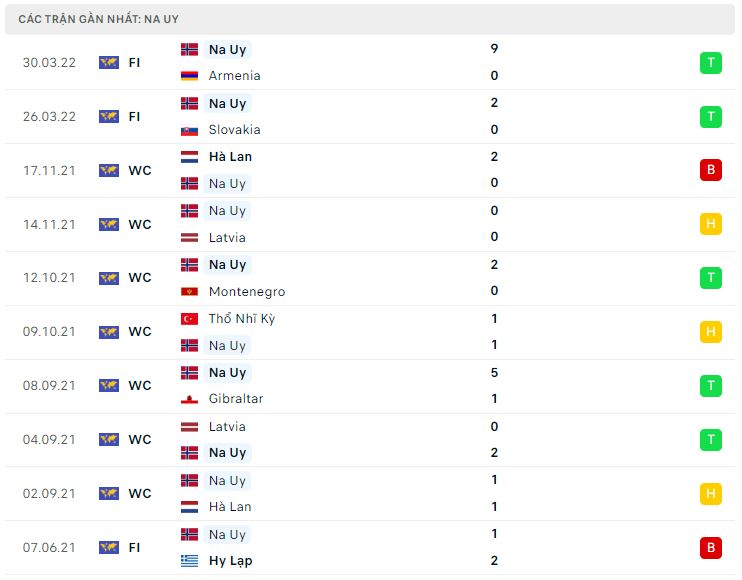Click the Slovakia flag icon
The image size is (742, 580).
click(189, 130)
